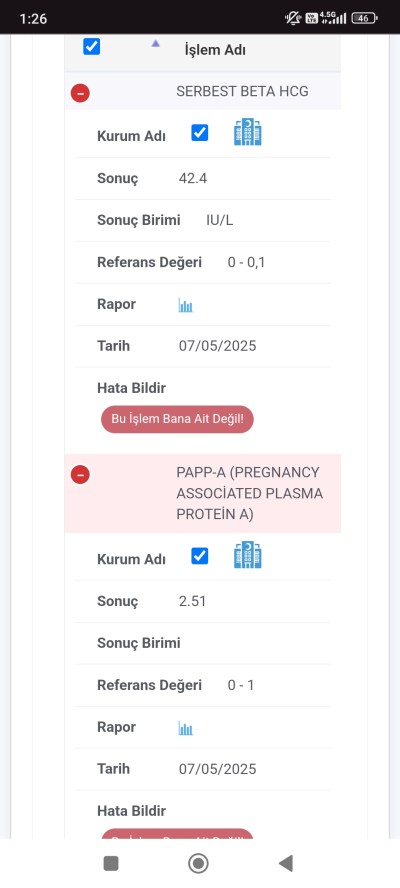Toggle the select-all checkbox in header
This screenshot has width=400, height=888.
(92, 46)
